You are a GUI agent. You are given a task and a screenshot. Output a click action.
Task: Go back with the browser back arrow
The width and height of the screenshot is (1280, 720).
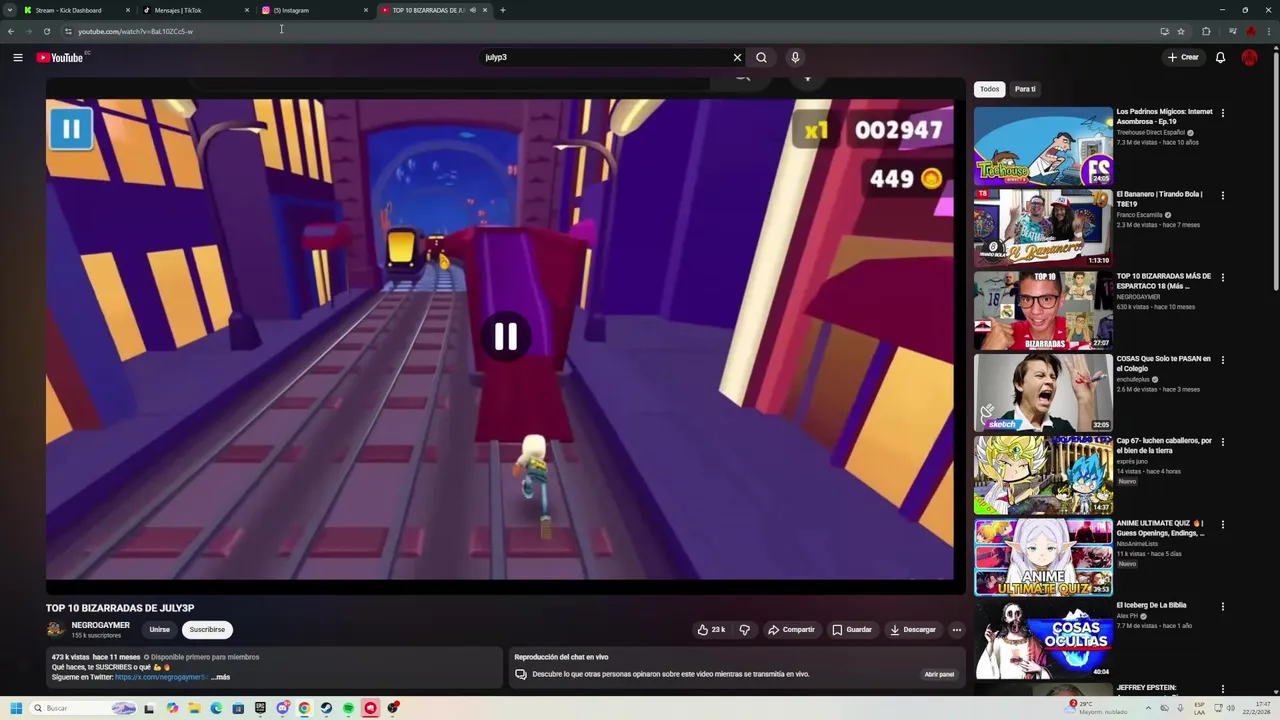(x=11, y=31)
